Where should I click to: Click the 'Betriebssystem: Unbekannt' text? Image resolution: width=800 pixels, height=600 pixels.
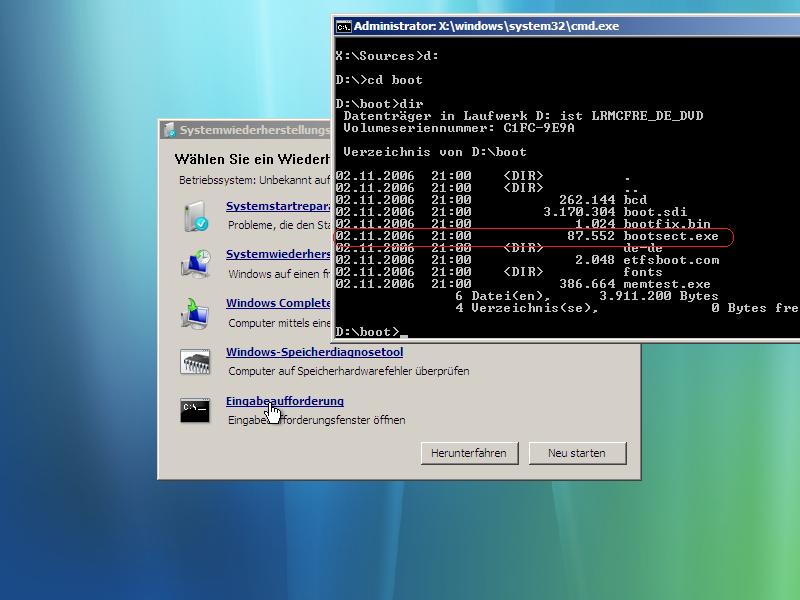[255, 180]
